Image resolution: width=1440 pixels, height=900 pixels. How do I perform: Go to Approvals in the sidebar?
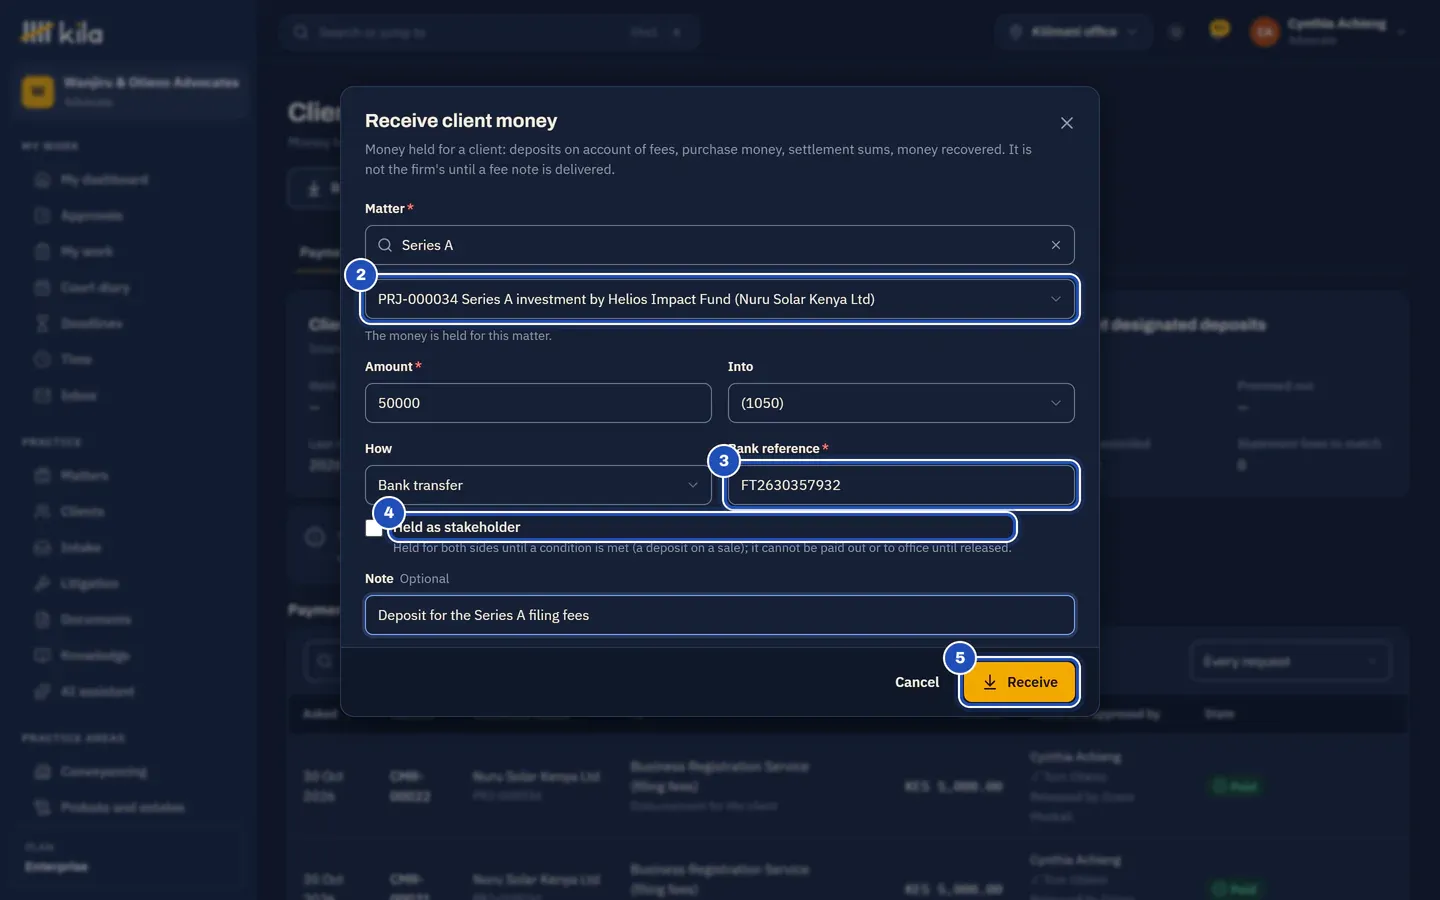[92, 216]
